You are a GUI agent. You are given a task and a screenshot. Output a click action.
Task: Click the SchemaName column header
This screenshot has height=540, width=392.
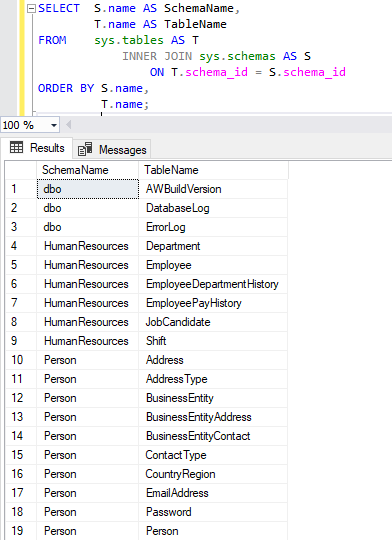pyautogui.click(x=87, y=170)
